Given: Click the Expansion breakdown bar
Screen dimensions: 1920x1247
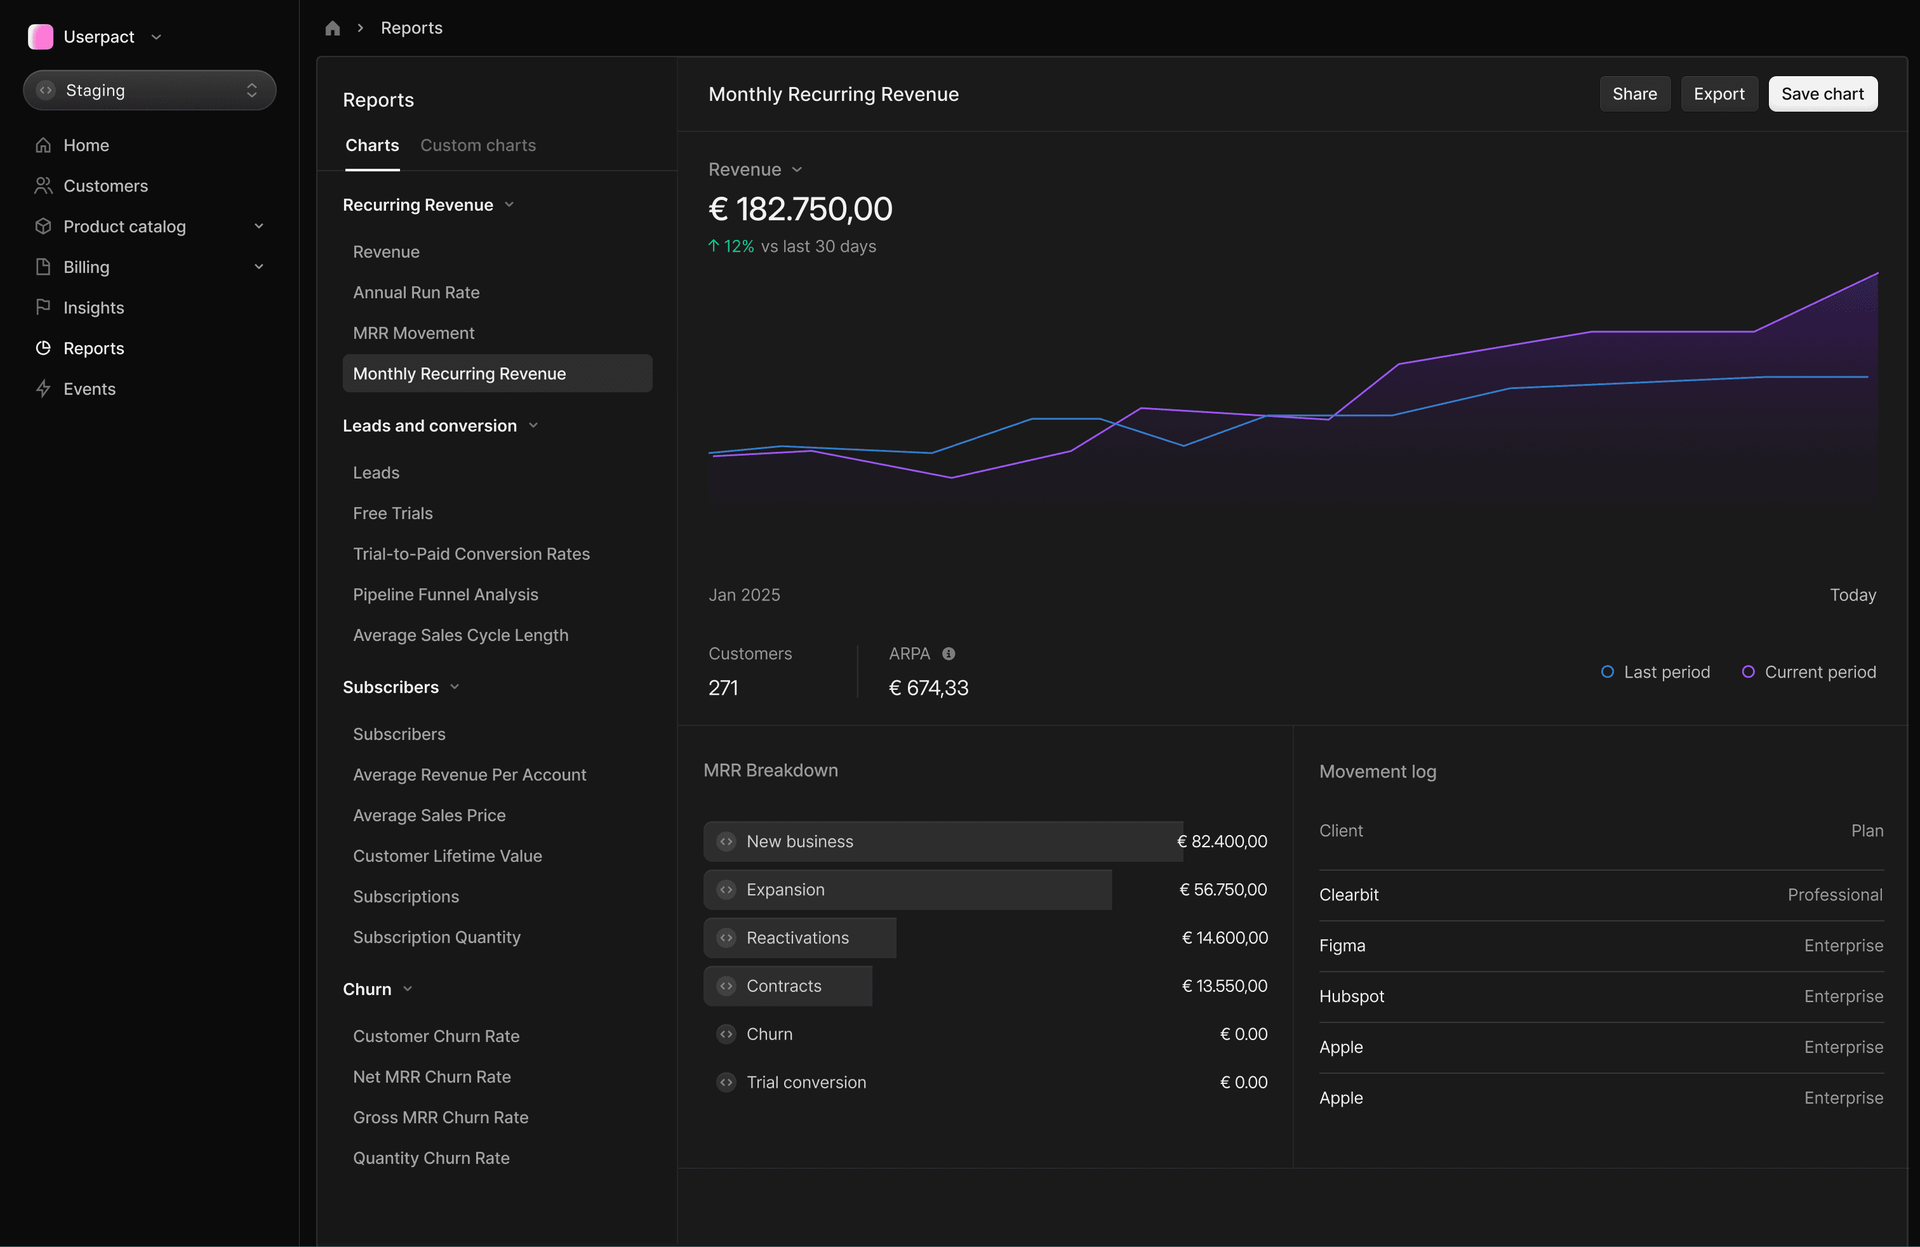Looking at the screenshot, I should [908, 890].
